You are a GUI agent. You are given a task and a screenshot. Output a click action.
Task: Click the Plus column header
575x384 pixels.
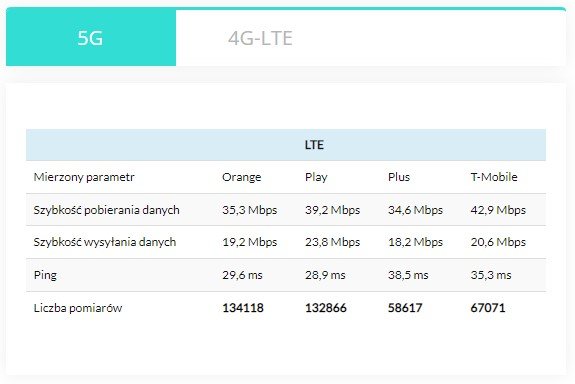pyautogui.click(x=399, y=177)
